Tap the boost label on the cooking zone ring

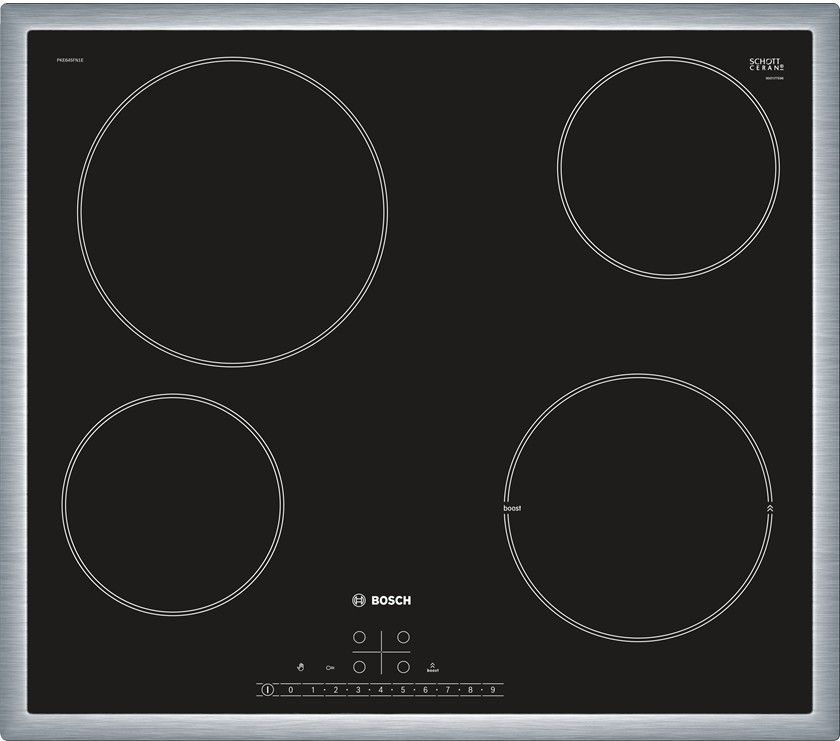[512, 508]
